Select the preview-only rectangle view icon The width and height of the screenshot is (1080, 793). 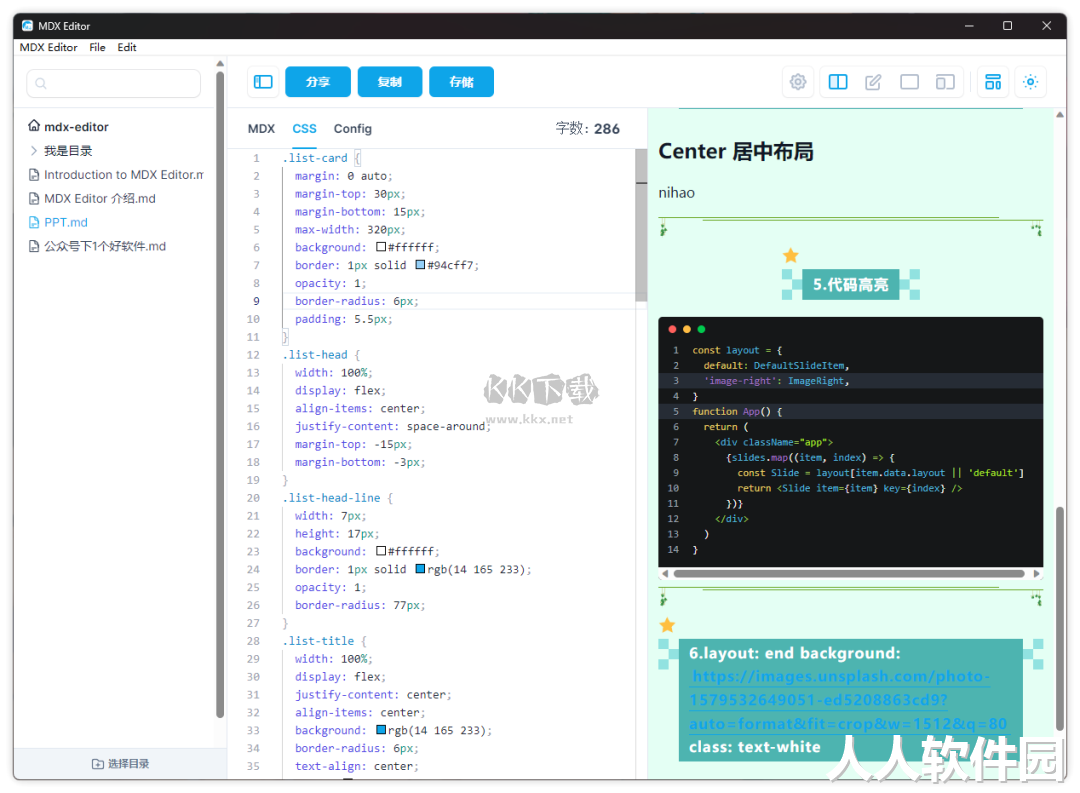pos(909,82)
